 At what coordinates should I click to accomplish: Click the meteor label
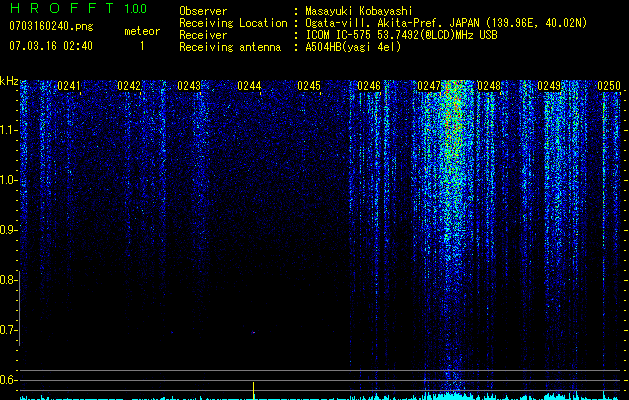142,31
